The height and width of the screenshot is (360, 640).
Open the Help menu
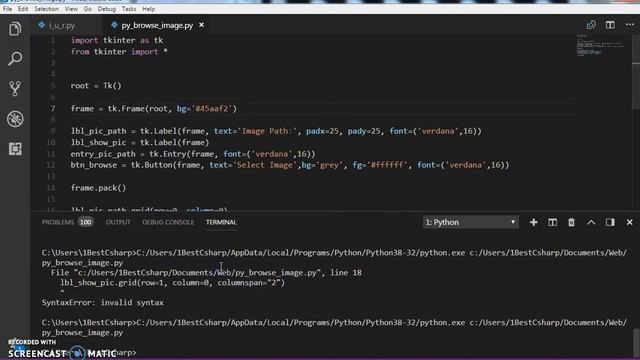(149, 9)
